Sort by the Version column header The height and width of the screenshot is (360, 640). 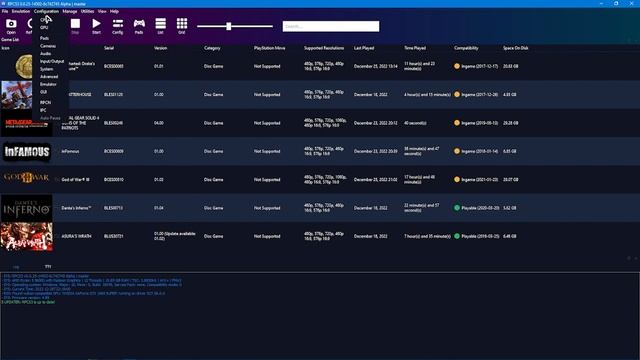point(160,48)
